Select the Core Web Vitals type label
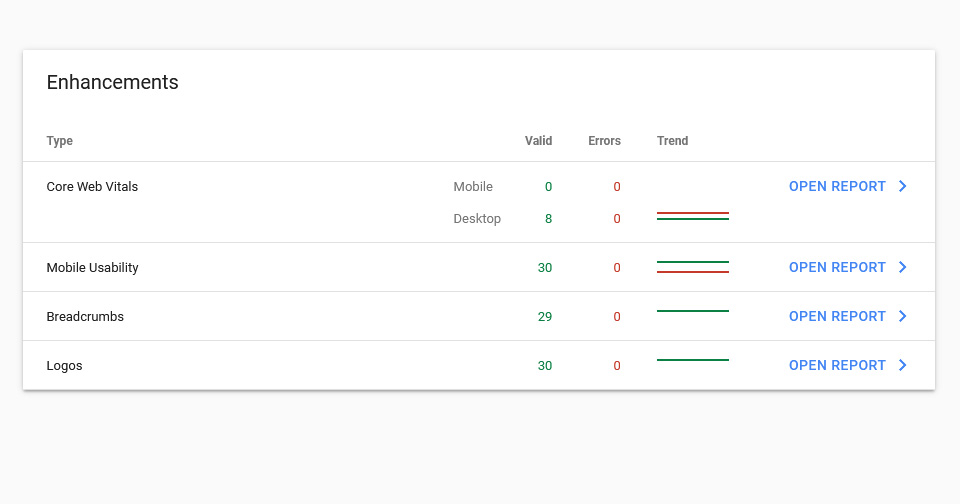Screen dimensions: 960x504 coord(92,187)
